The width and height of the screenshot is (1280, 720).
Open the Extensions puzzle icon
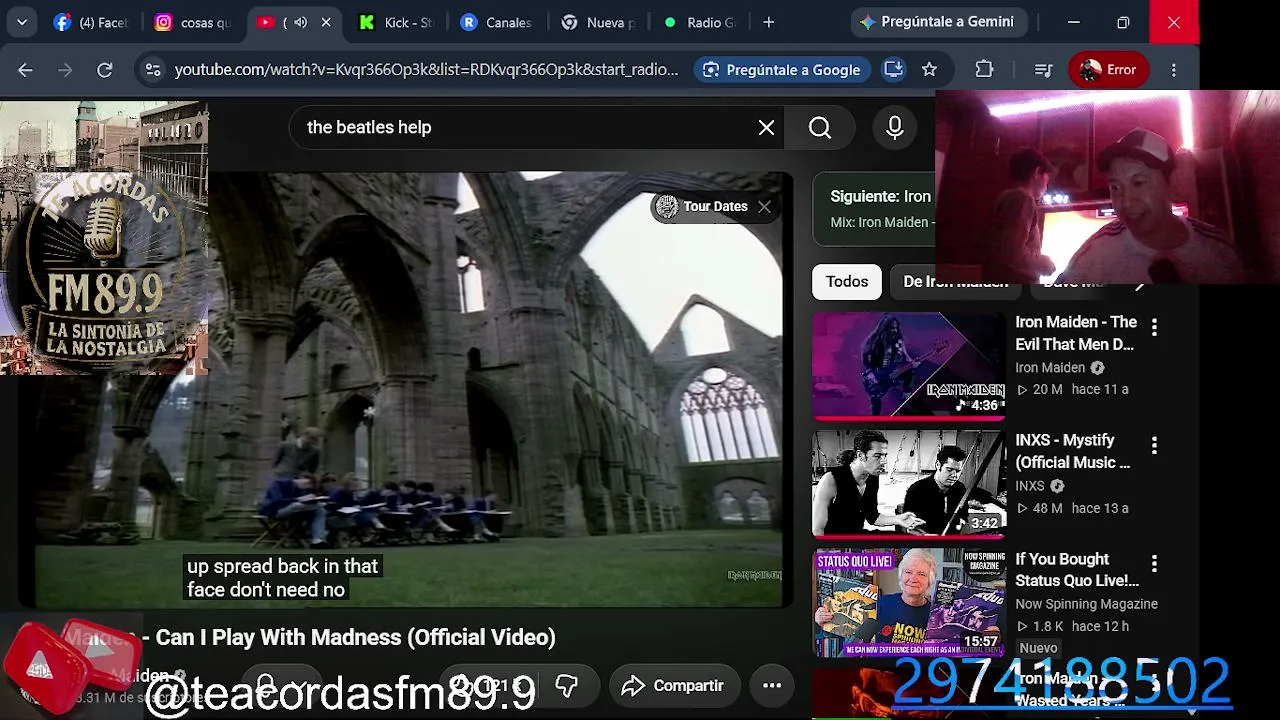984,69
